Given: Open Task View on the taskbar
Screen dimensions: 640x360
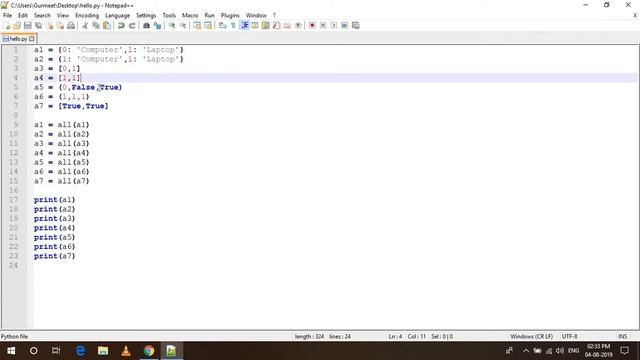Looking at the screenshot, I should 56,351.
